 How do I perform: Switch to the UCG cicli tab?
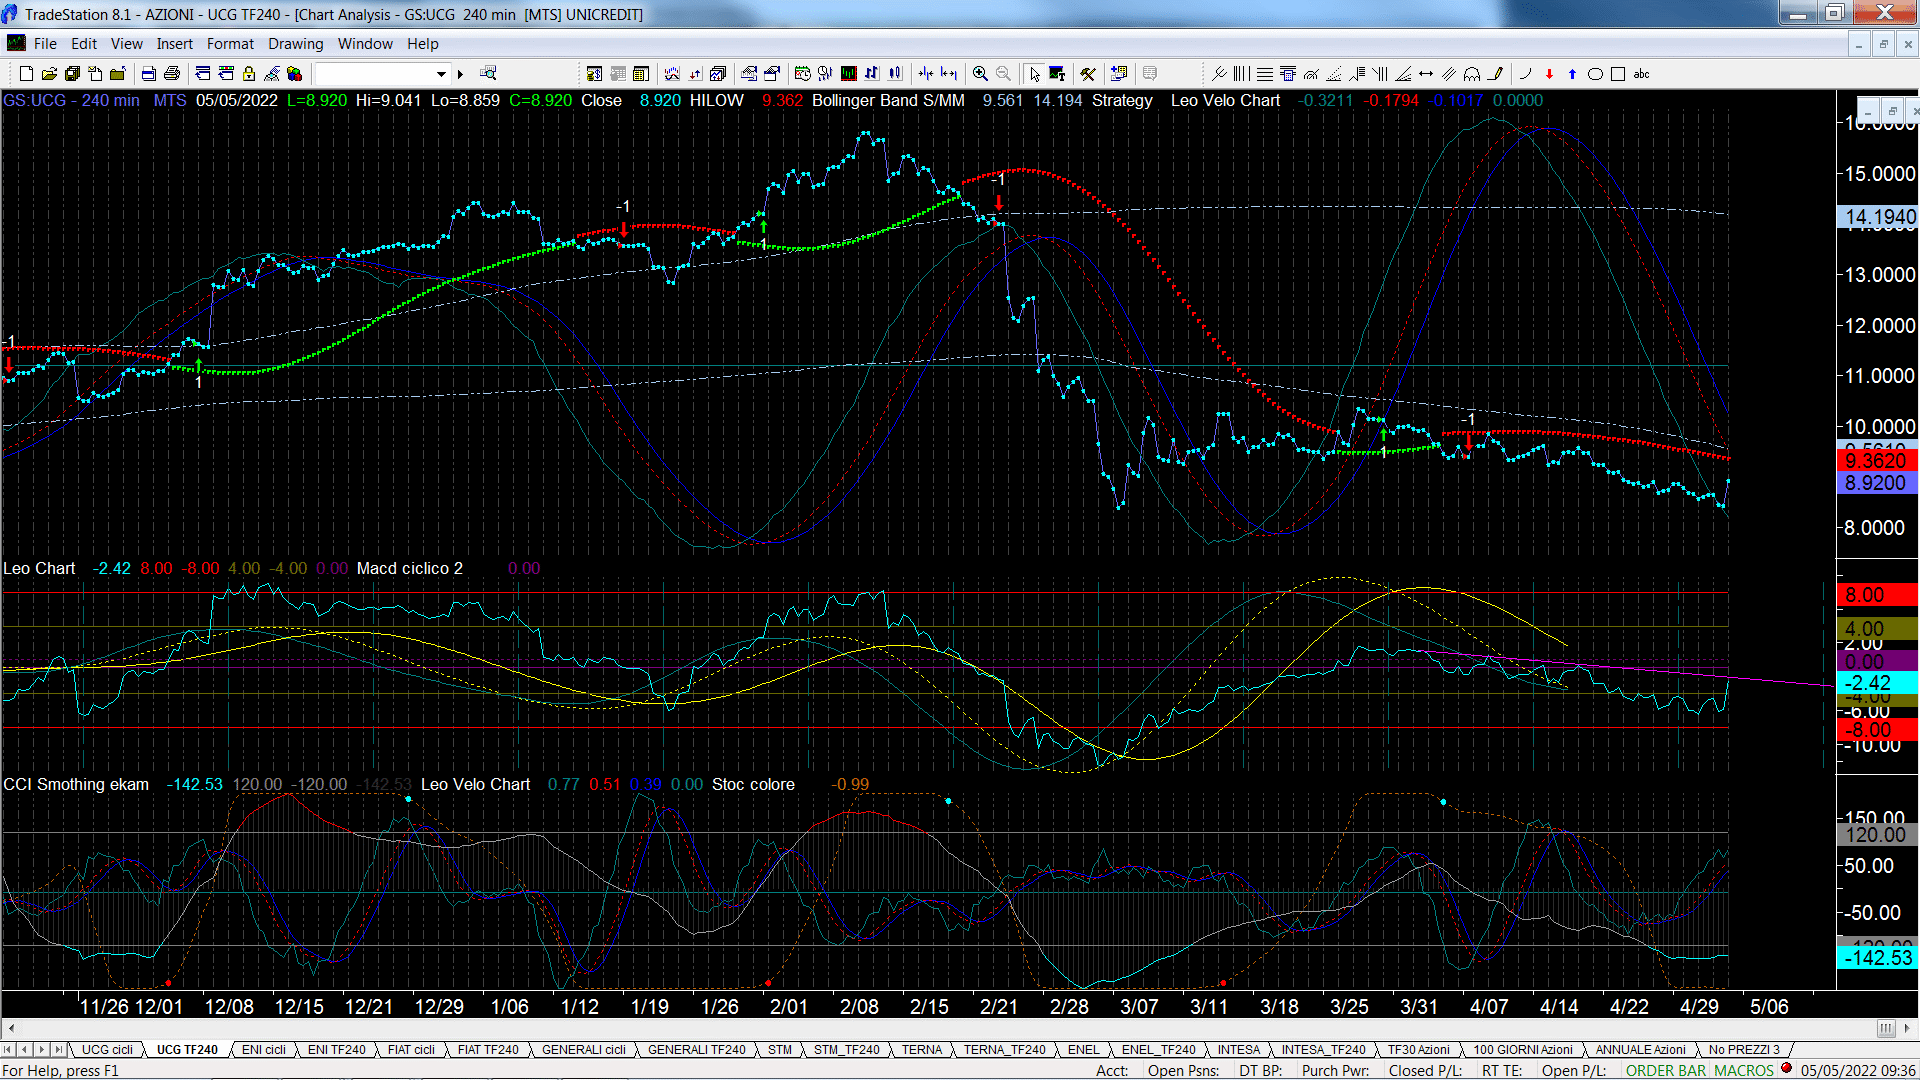coord(107,1050)
